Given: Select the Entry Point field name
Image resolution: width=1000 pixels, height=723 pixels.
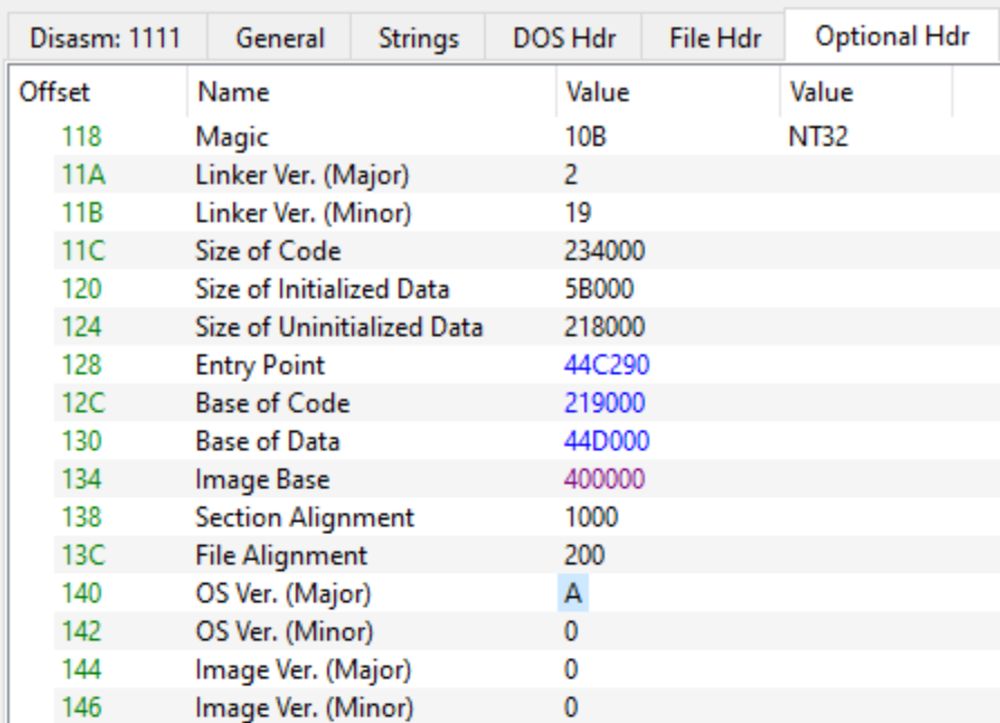Looking at the screenshot, I should click(260, 366).
